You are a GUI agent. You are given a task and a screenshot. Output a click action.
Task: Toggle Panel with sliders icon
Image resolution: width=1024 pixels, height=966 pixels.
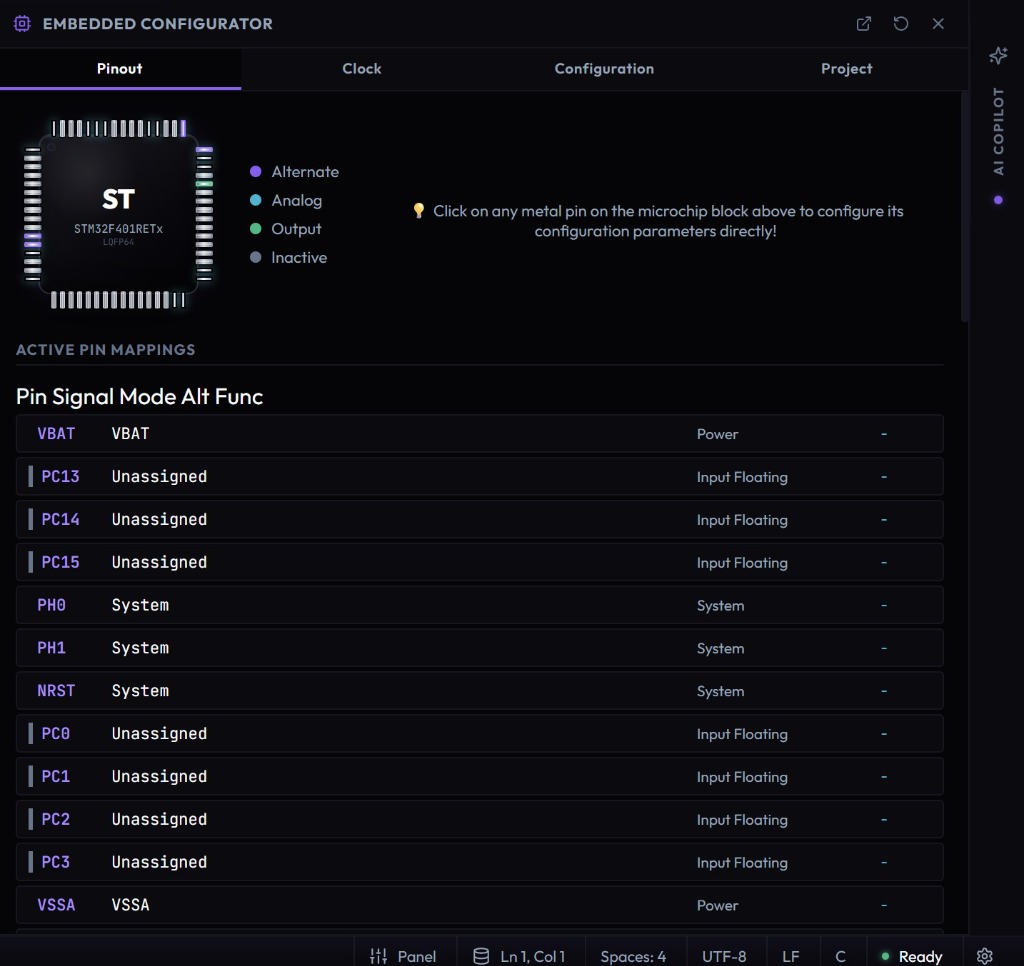point(378,956)
